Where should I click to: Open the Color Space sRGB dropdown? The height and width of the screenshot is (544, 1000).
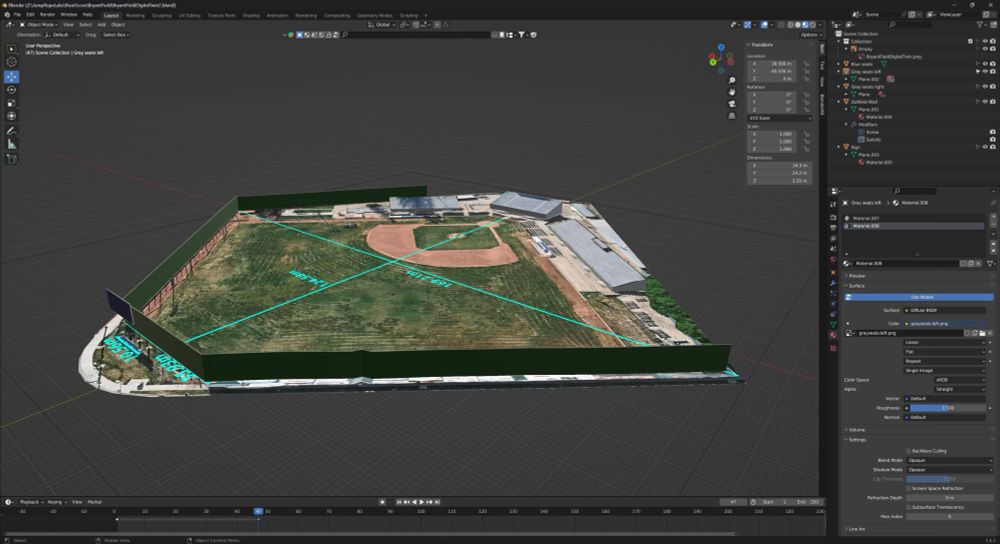(x=959, y=379)
